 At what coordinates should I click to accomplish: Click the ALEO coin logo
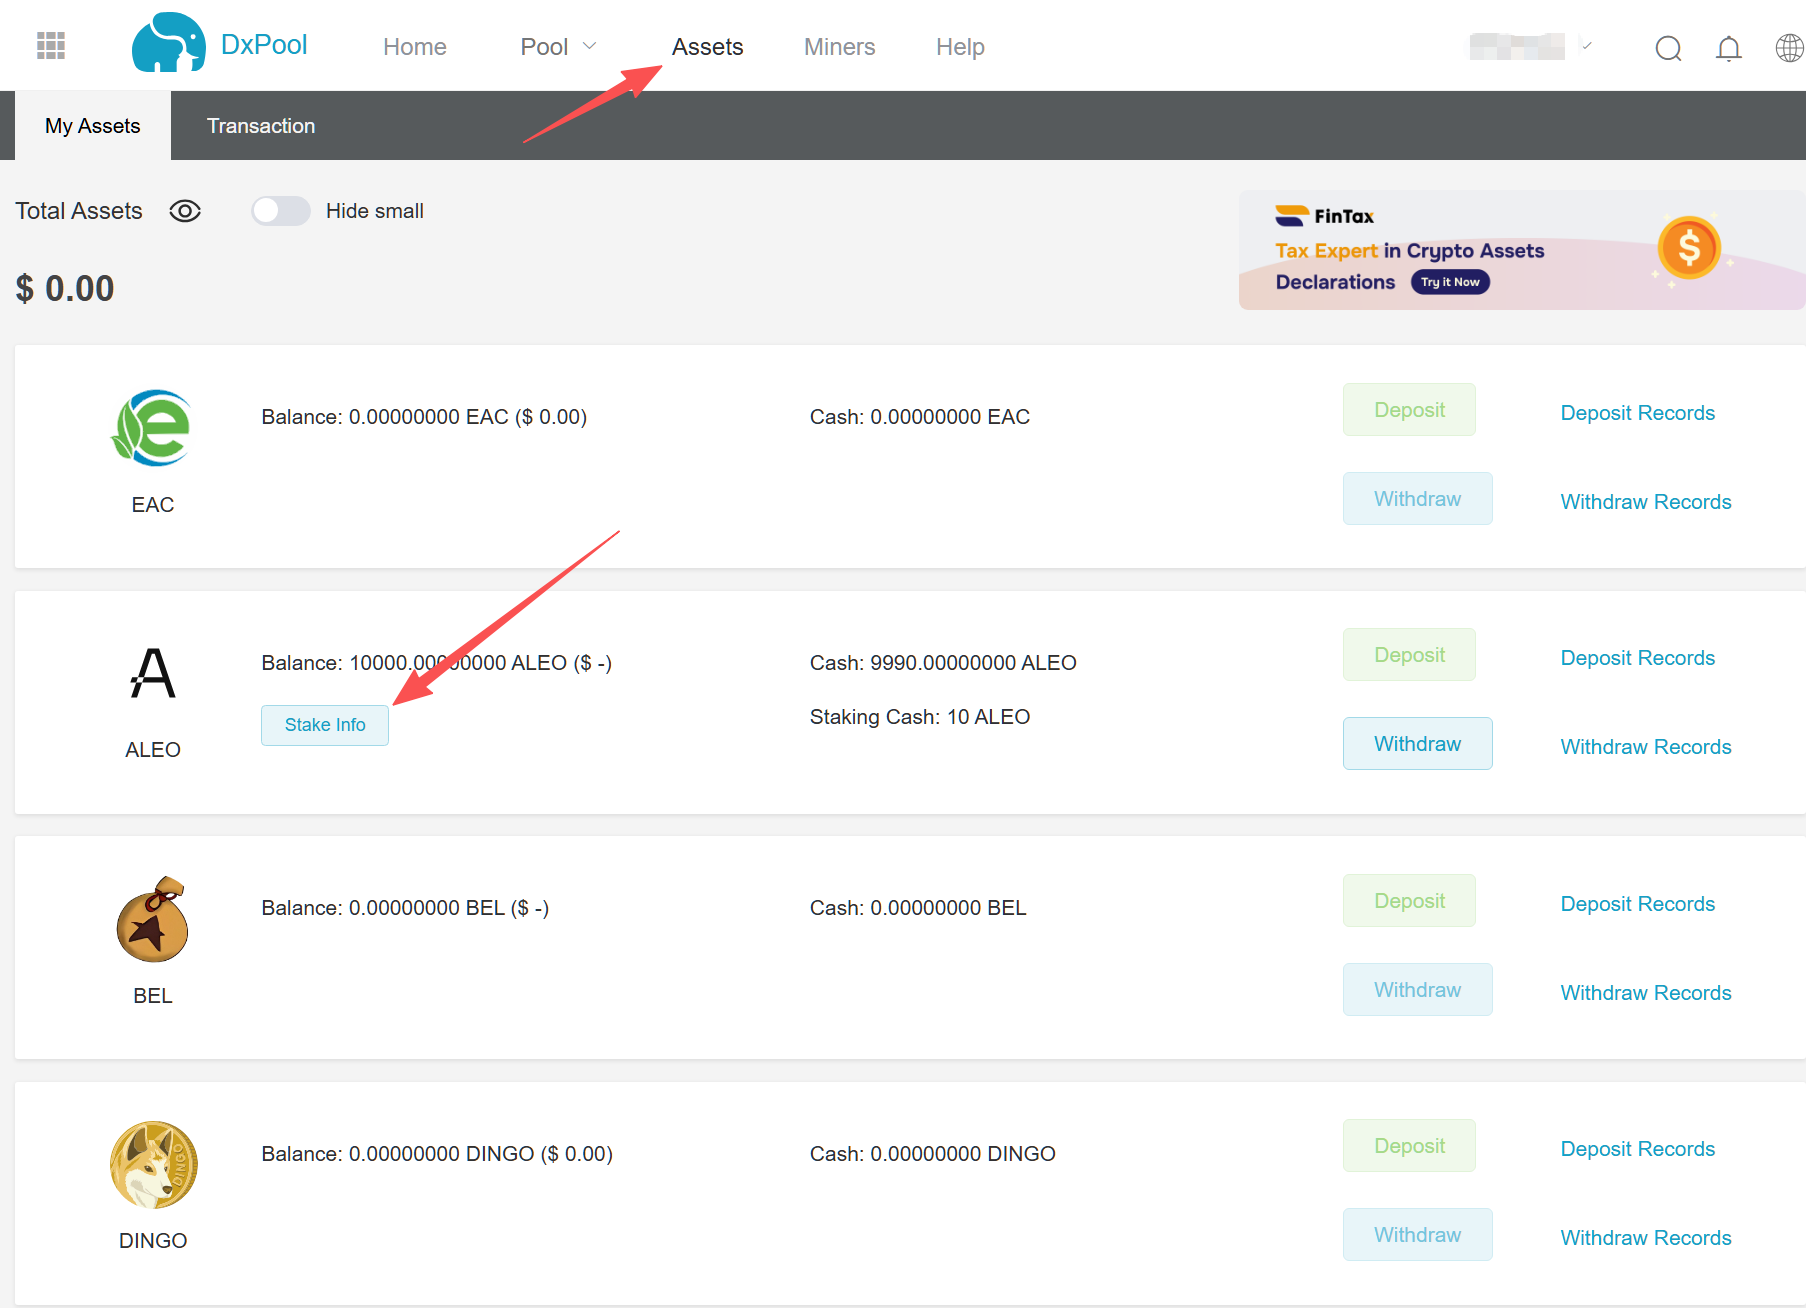click(153, 673)
